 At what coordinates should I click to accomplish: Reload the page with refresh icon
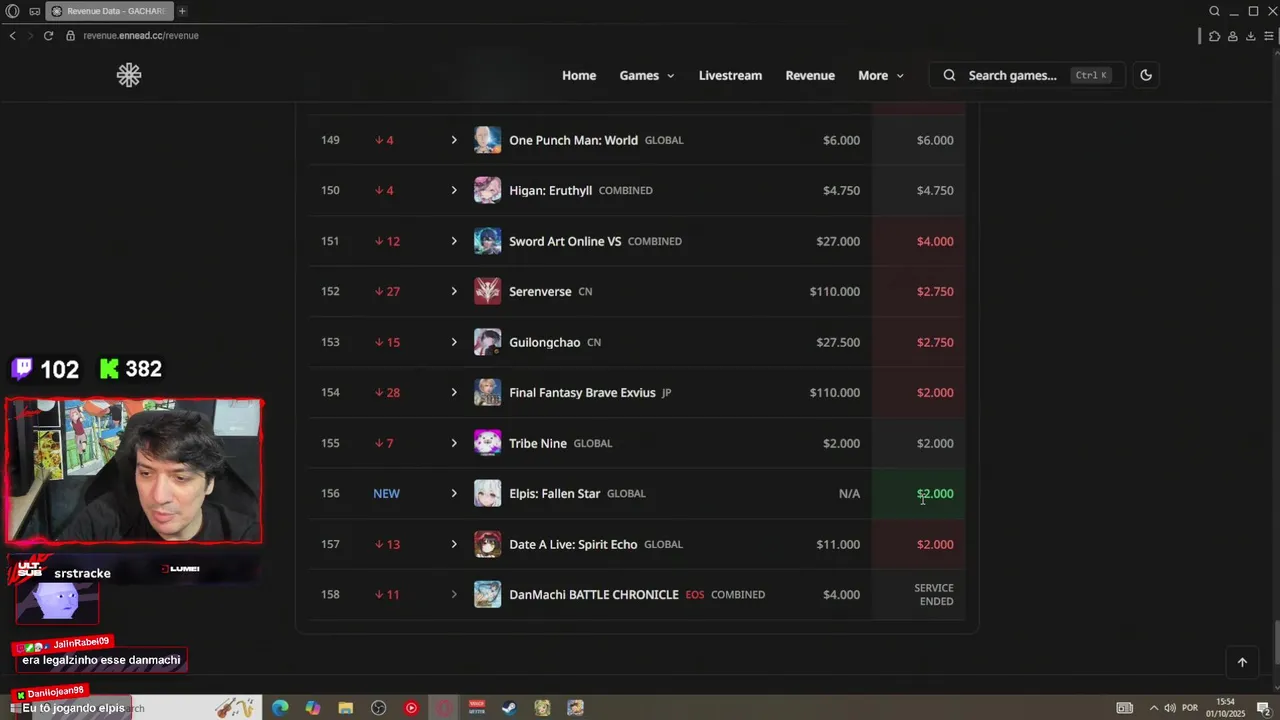(x=48, y=35)
